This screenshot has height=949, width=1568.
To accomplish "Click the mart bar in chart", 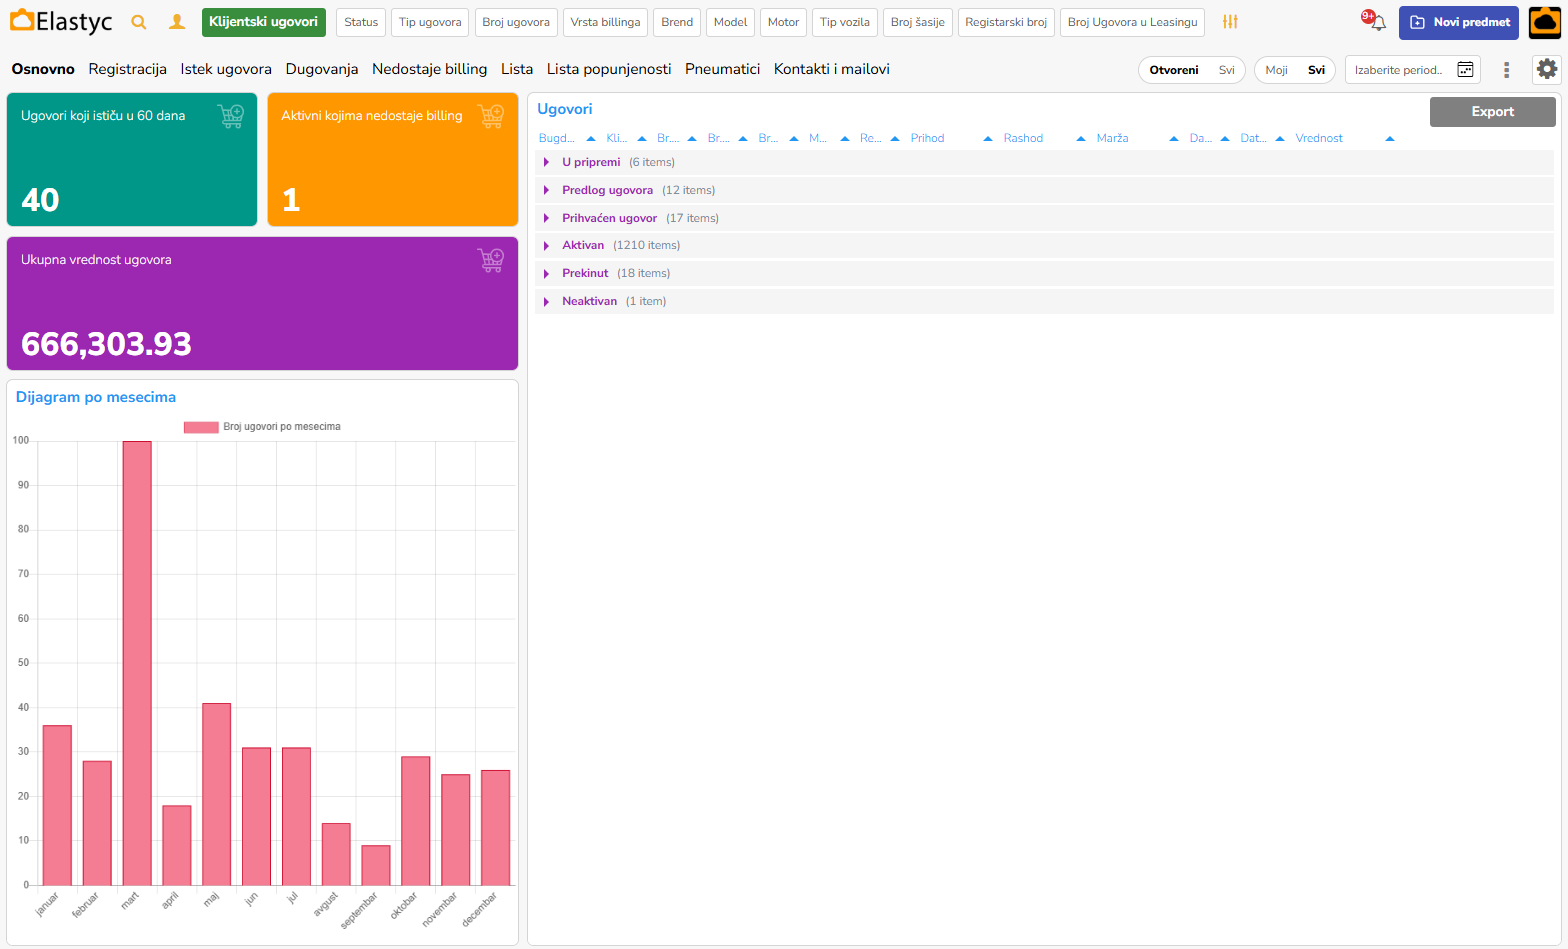I will point(137,663).
